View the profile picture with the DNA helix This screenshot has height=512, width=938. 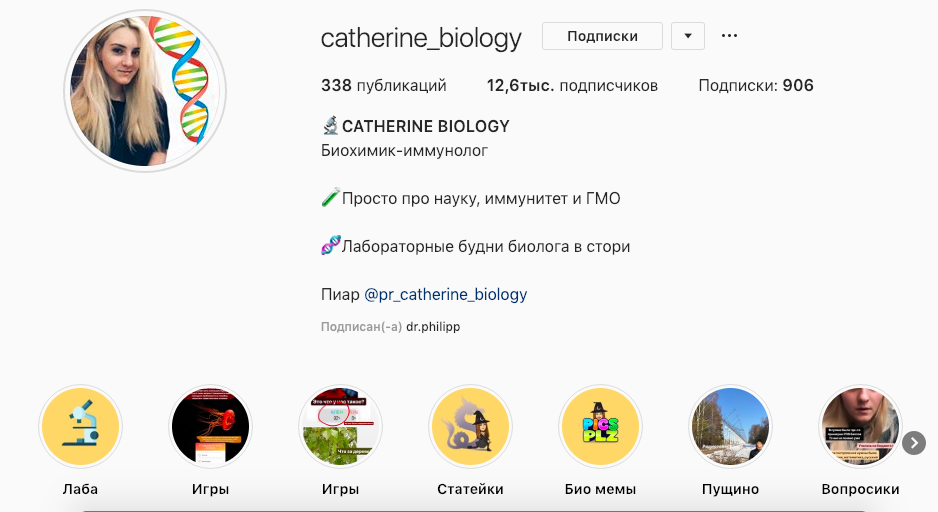[145, 91]
